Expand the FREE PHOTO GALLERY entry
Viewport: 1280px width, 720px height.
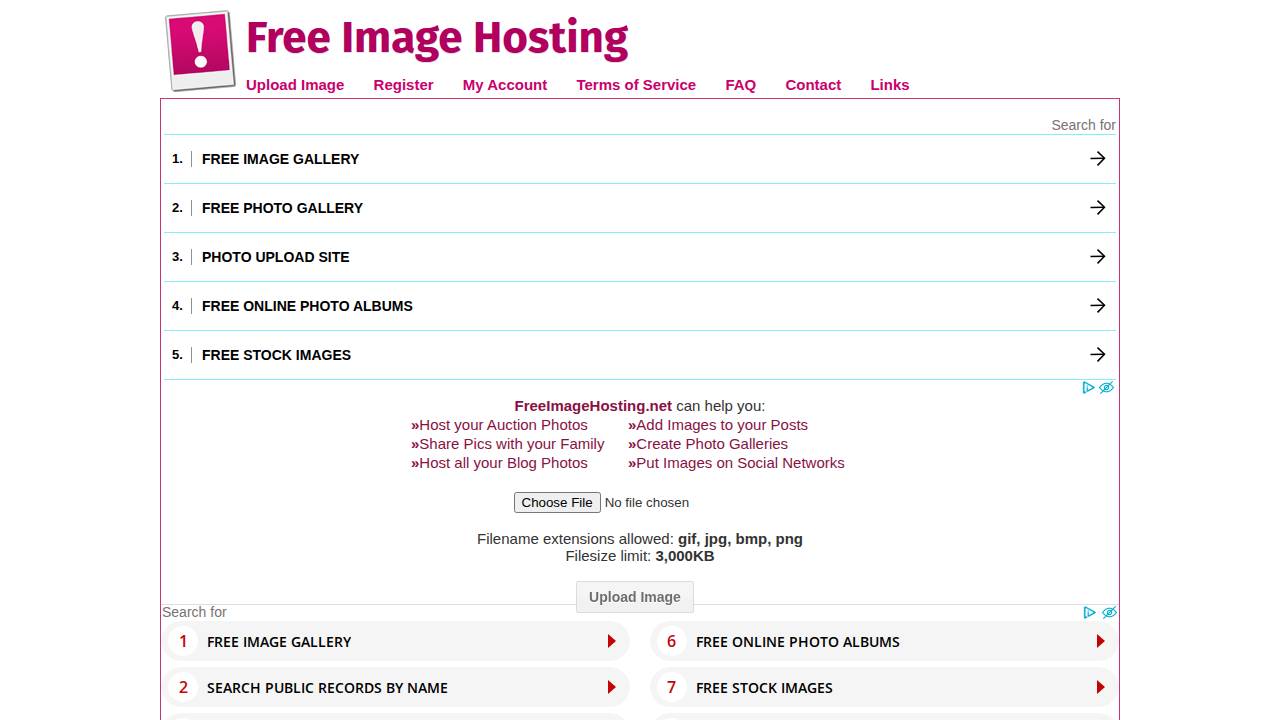282,207
